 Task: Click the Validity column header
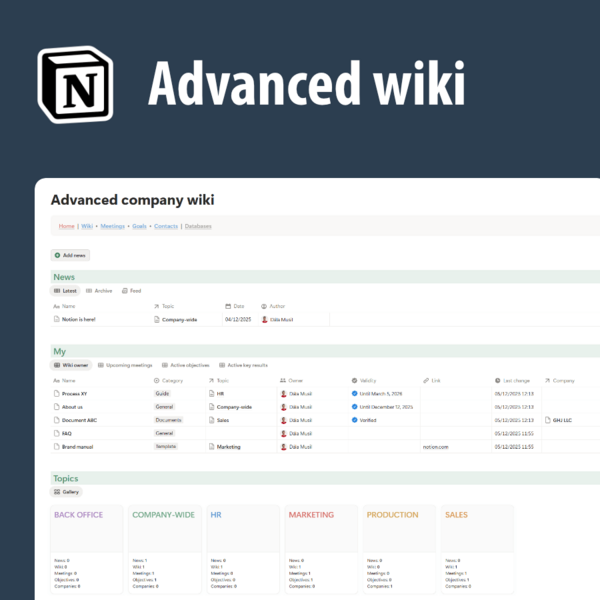(364, 380)
